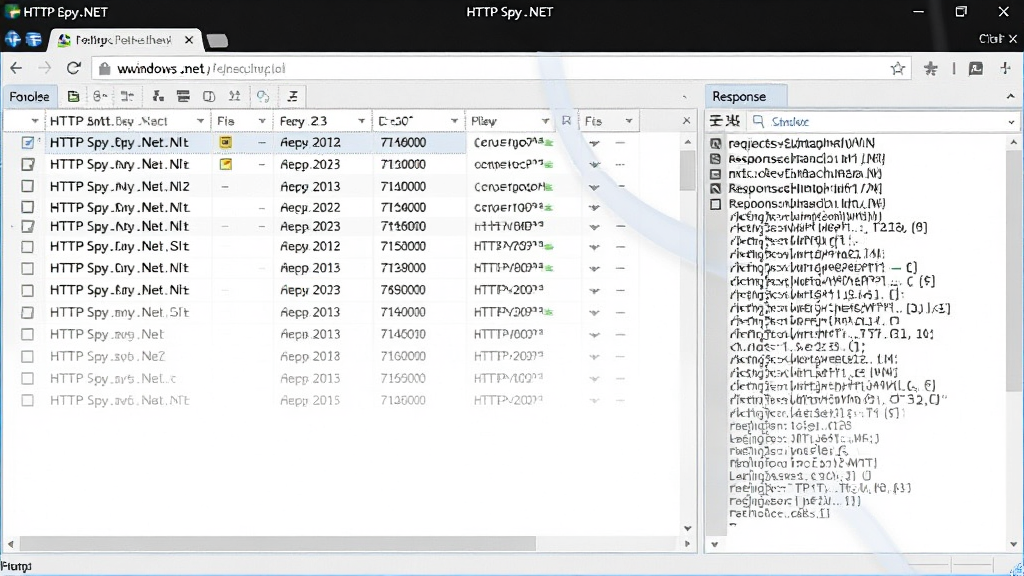
Task: Select the open browser tab
Action: (x=124, y=40)
